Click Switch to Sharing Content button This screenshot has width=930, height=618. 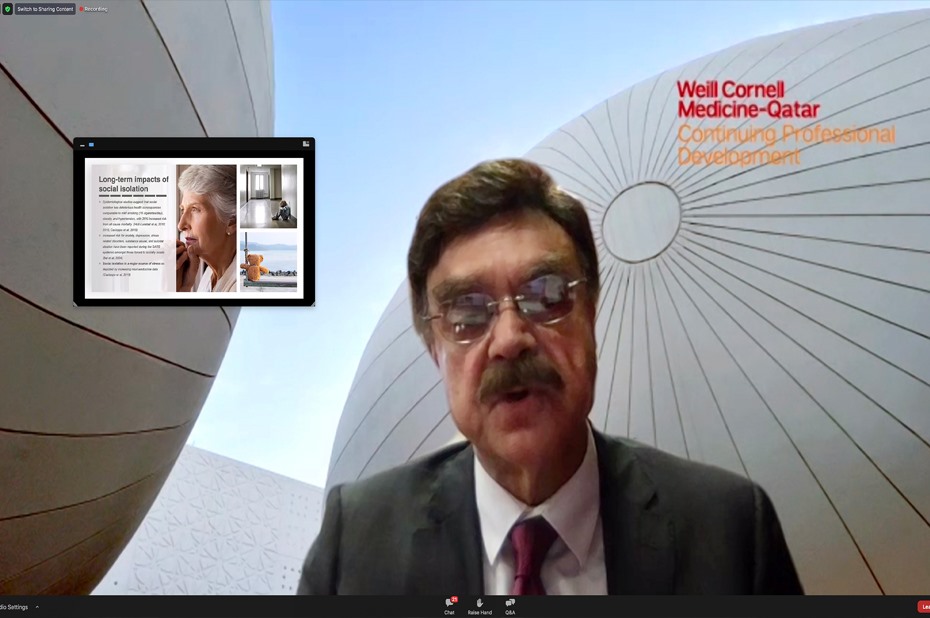[45, 9]
